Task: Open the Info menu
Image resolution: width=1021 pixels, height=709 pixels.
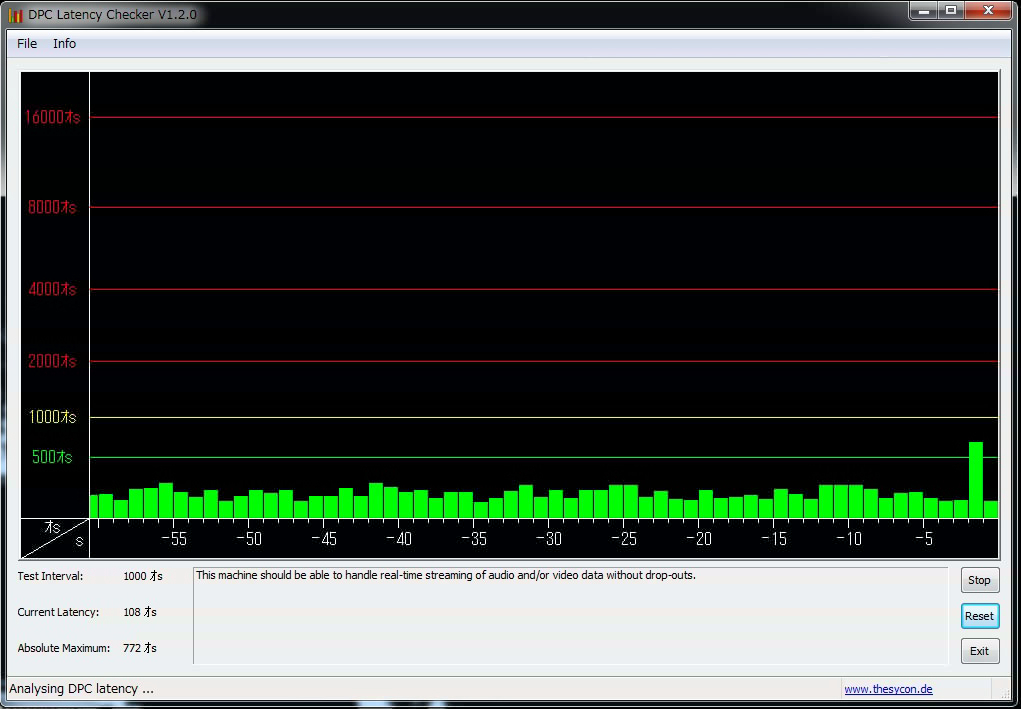Action: pyautogui.click(x=64, y=44)
